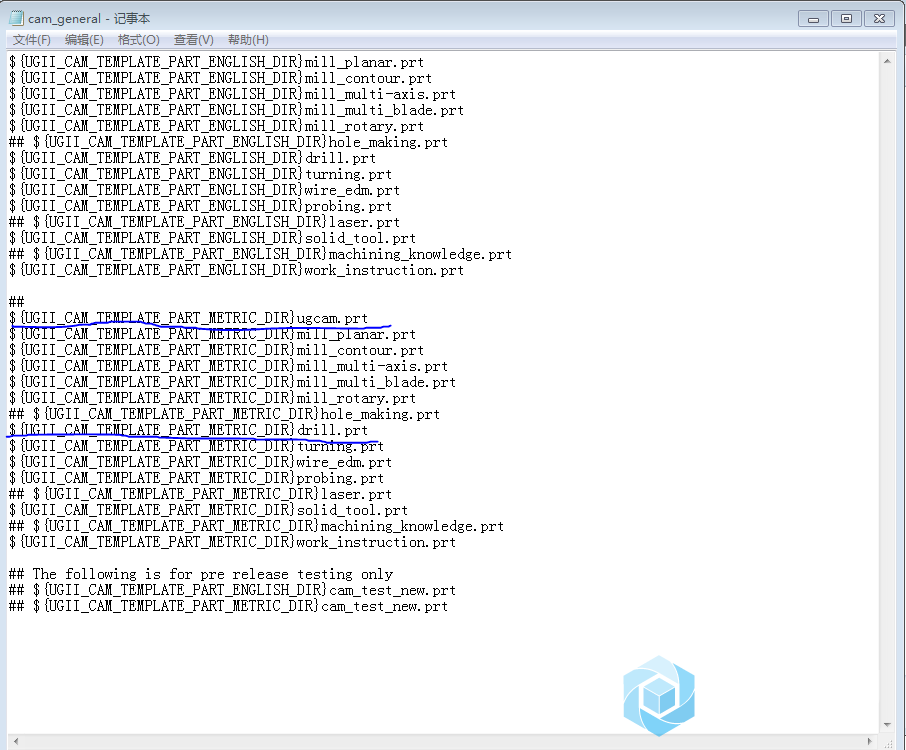Screen dimensions: 906x750
Task: Maximize the cam_general Notepad window
Action: pos(846,19)
